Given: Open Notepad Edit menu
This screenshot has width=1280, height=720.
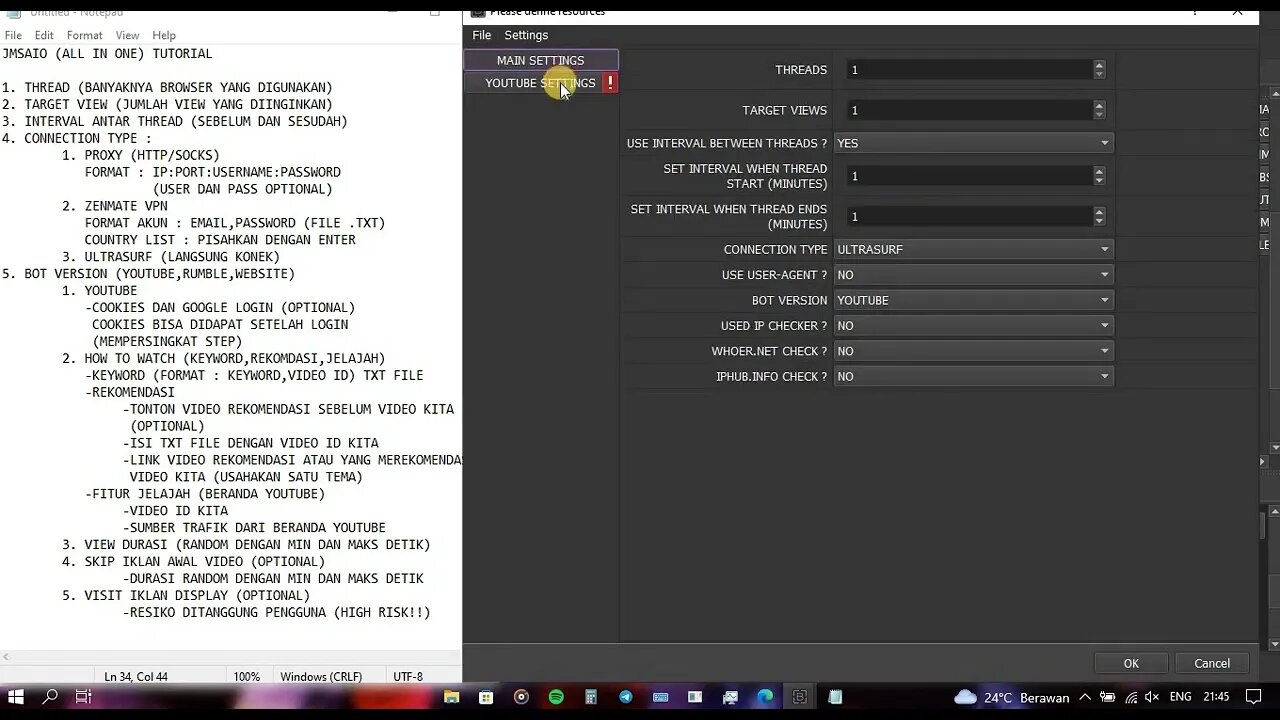Looking at the screenshot, I should pos(44,35).
